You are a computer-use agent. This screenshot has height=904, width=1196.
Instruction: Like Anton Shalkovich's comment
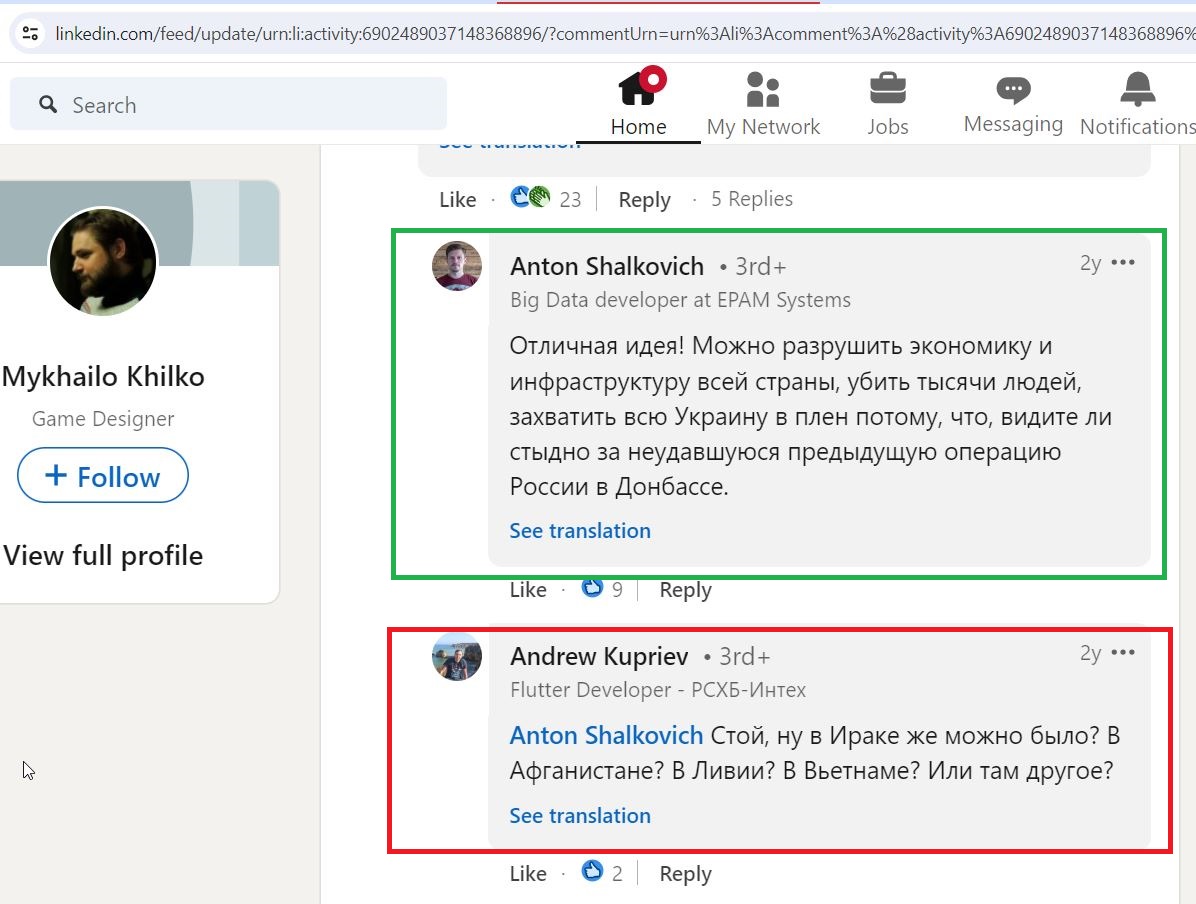(x=528, y=590)
